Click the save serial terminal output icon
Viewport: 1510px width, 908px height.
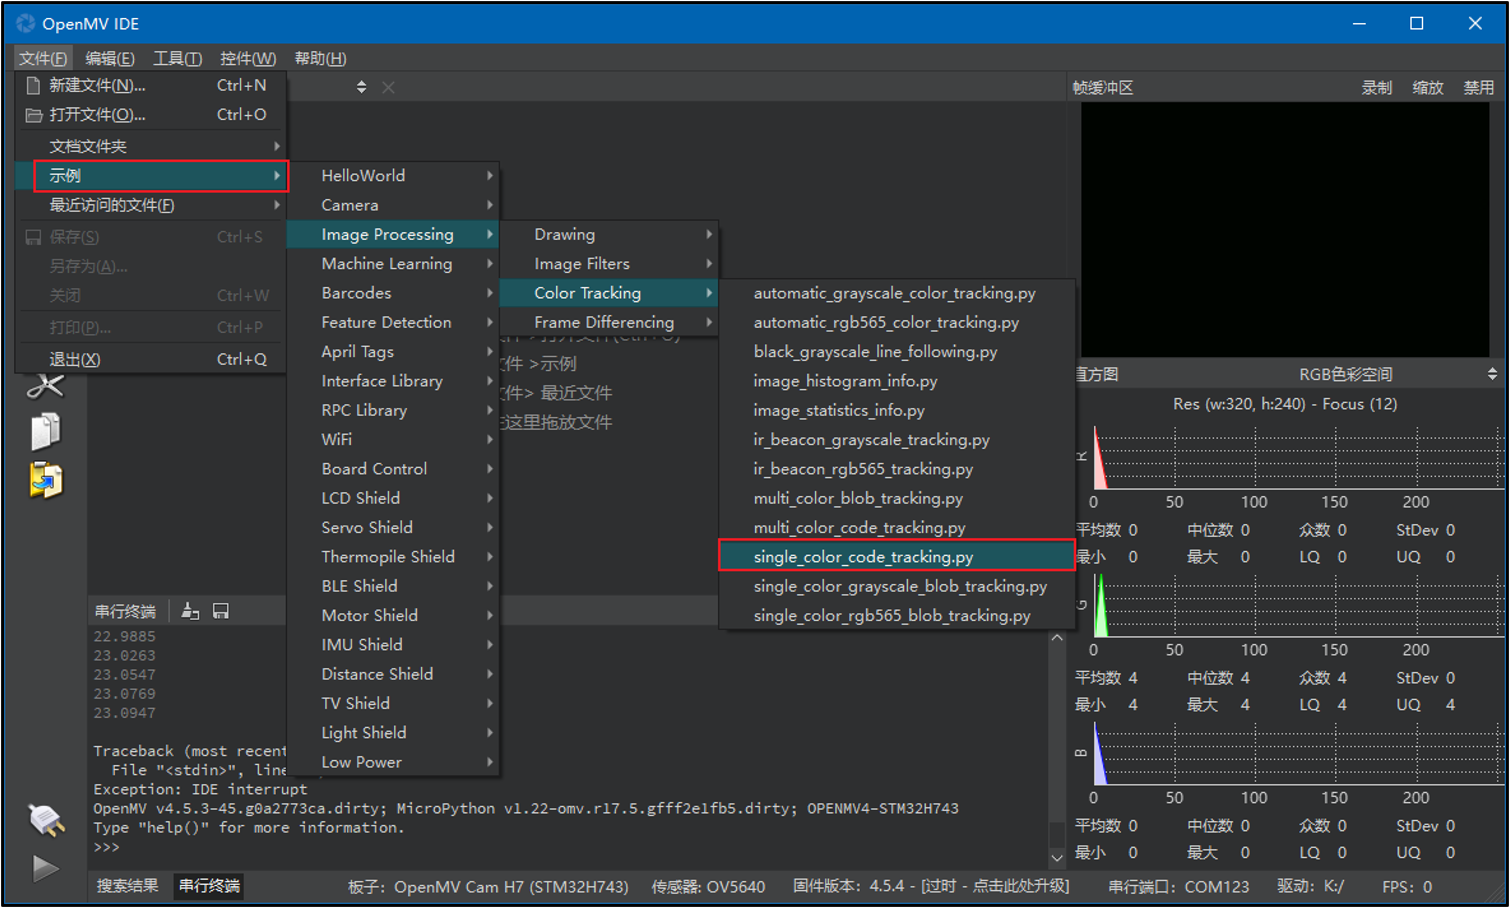click(221, 611)
